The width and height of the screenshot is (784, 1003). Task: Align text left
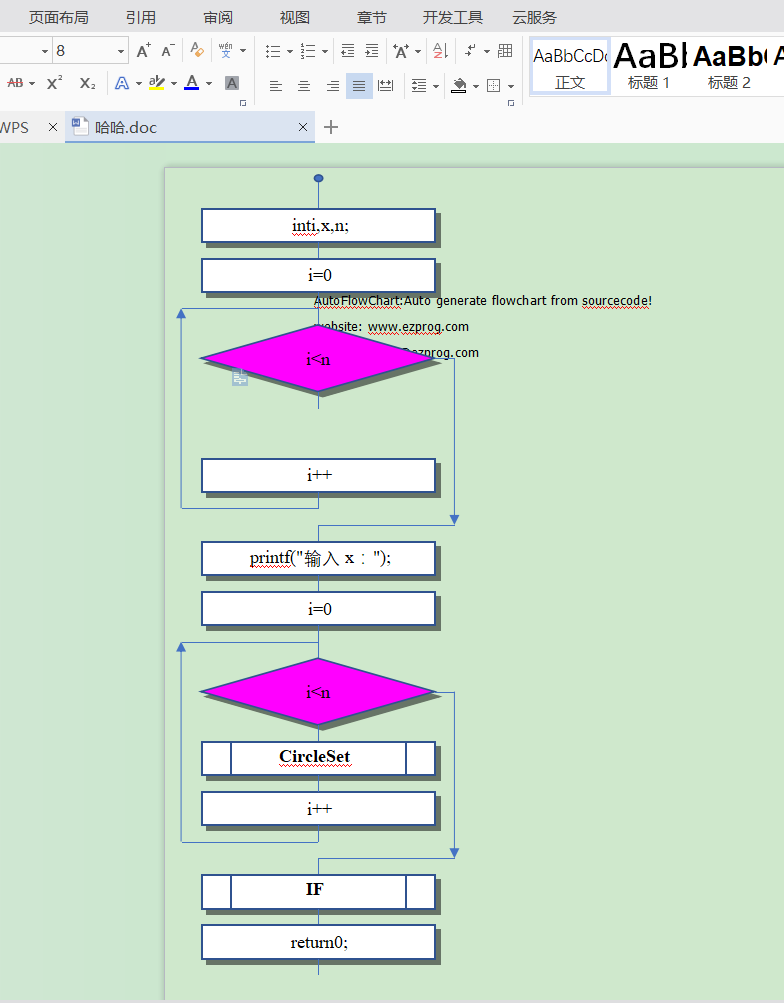(276, 85)
